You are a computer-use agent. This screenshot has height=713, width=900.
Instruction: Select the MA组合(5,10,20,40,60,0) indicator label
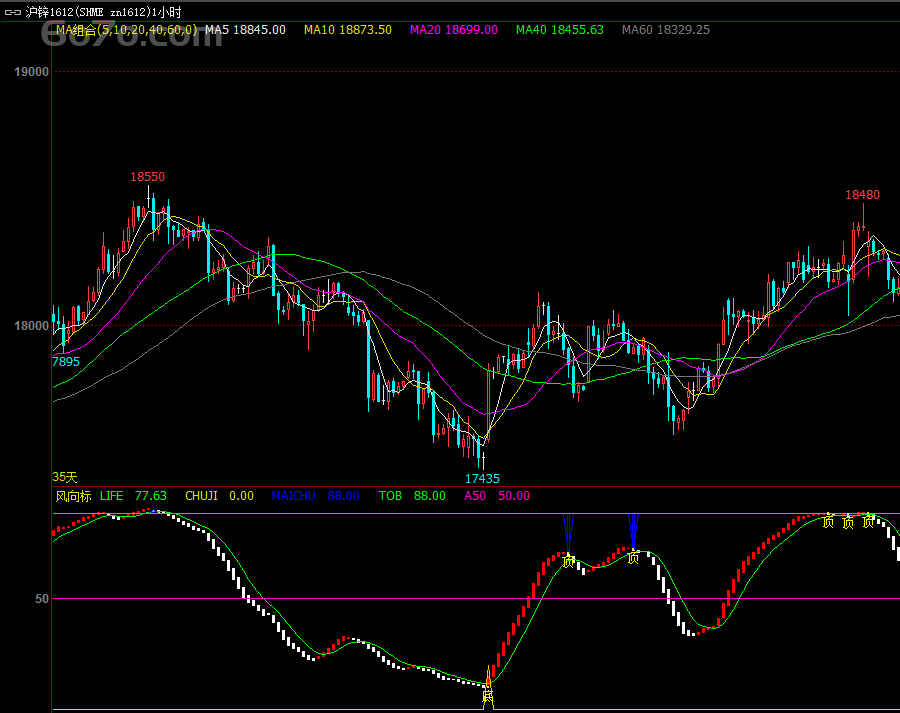[127, 30]
